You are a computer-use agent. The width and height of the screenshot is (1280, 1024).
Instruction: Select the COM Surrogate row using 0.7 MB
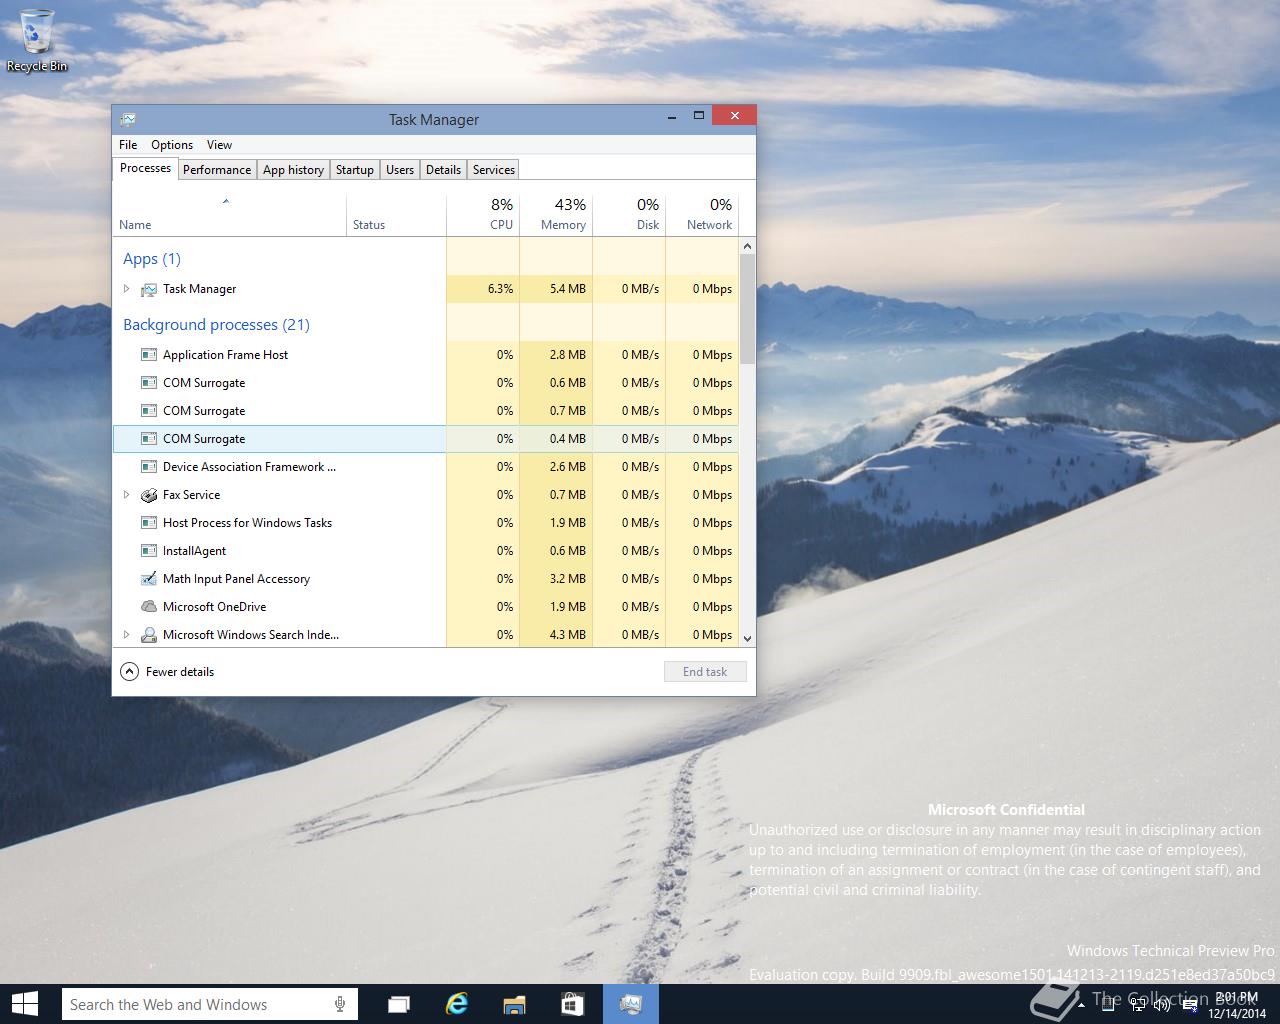(x=426, y=411)
